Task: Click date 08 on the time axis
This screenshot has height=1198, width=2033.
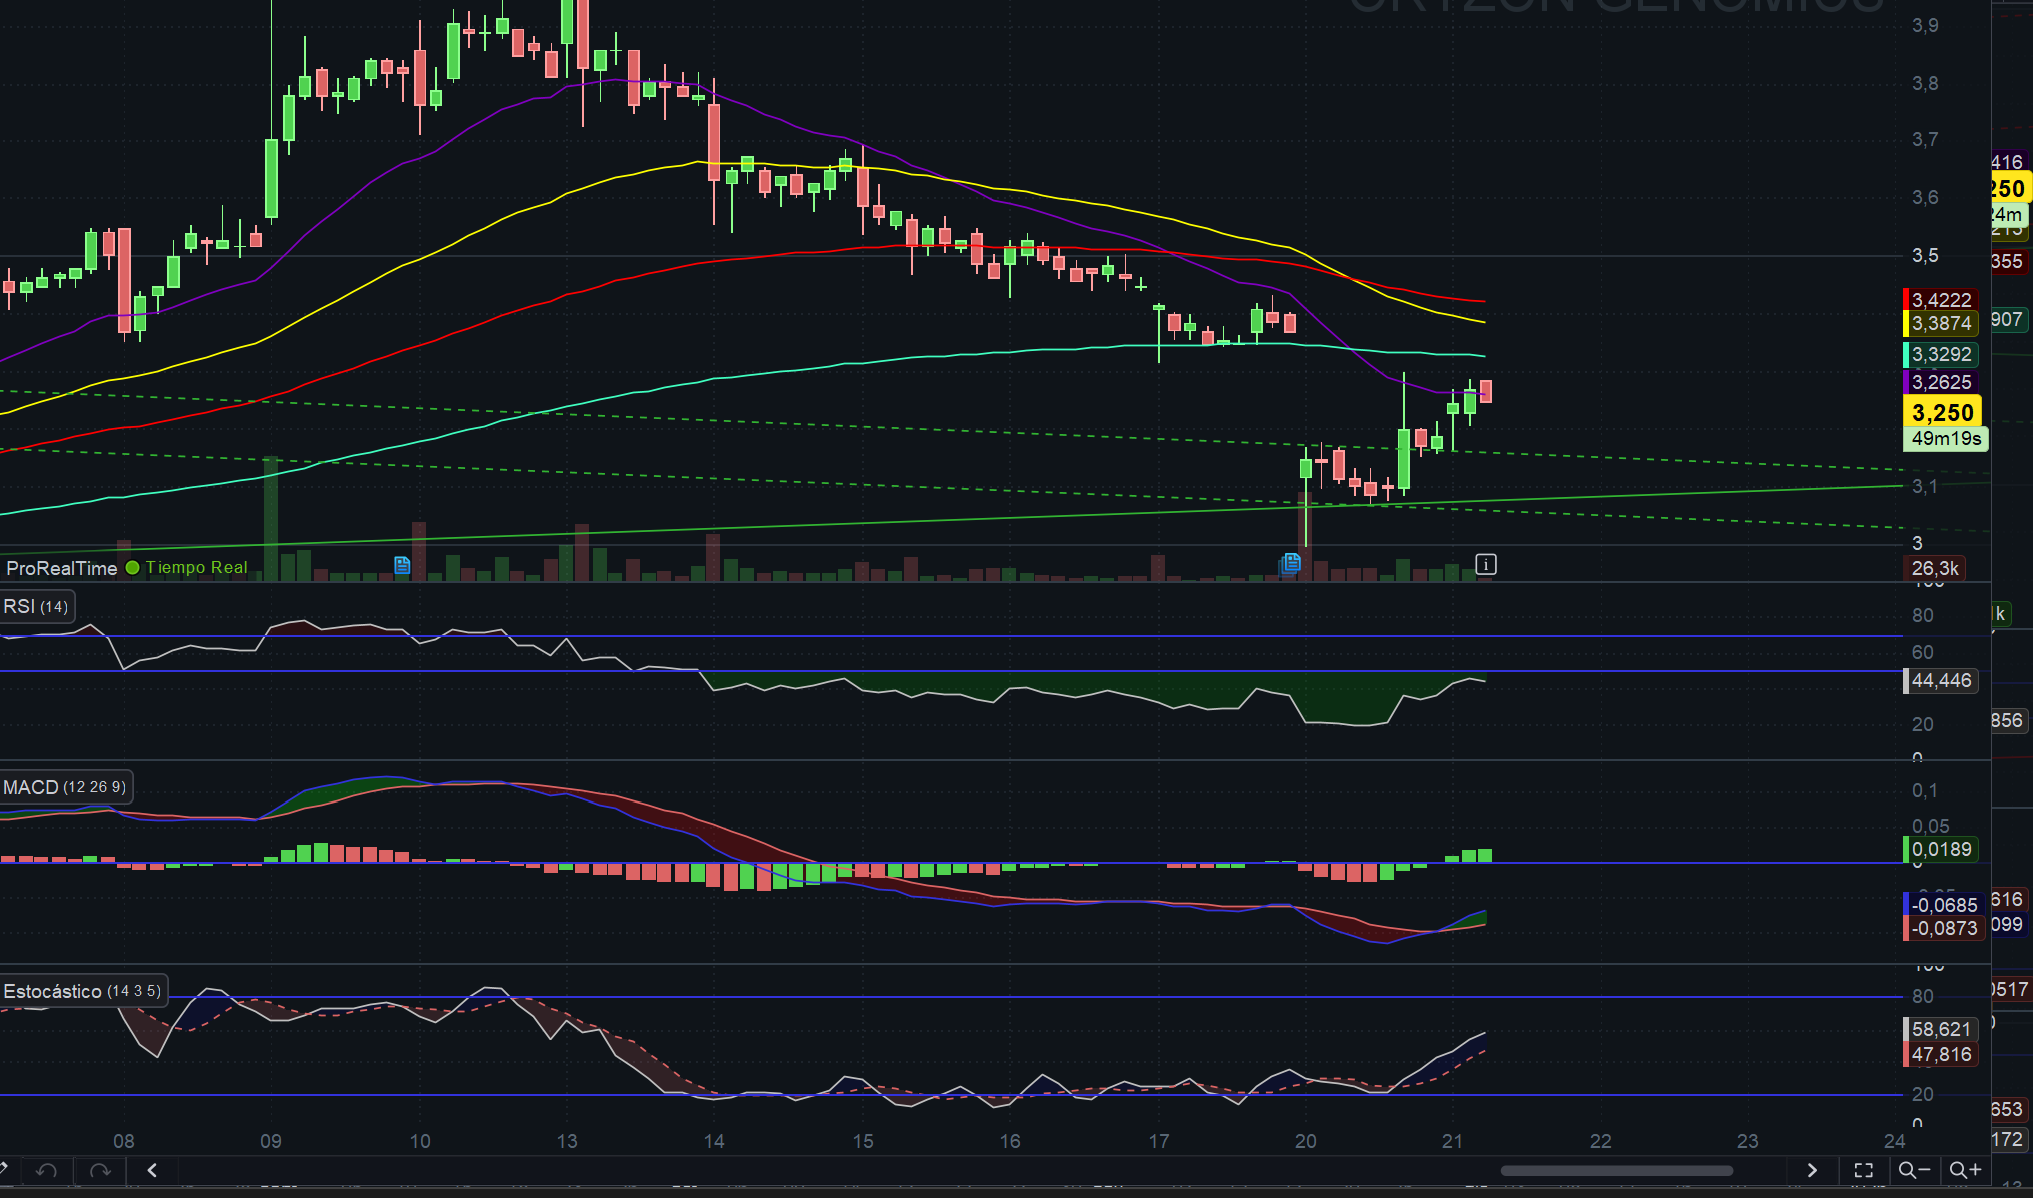Action: click(x=123, y=1141)
